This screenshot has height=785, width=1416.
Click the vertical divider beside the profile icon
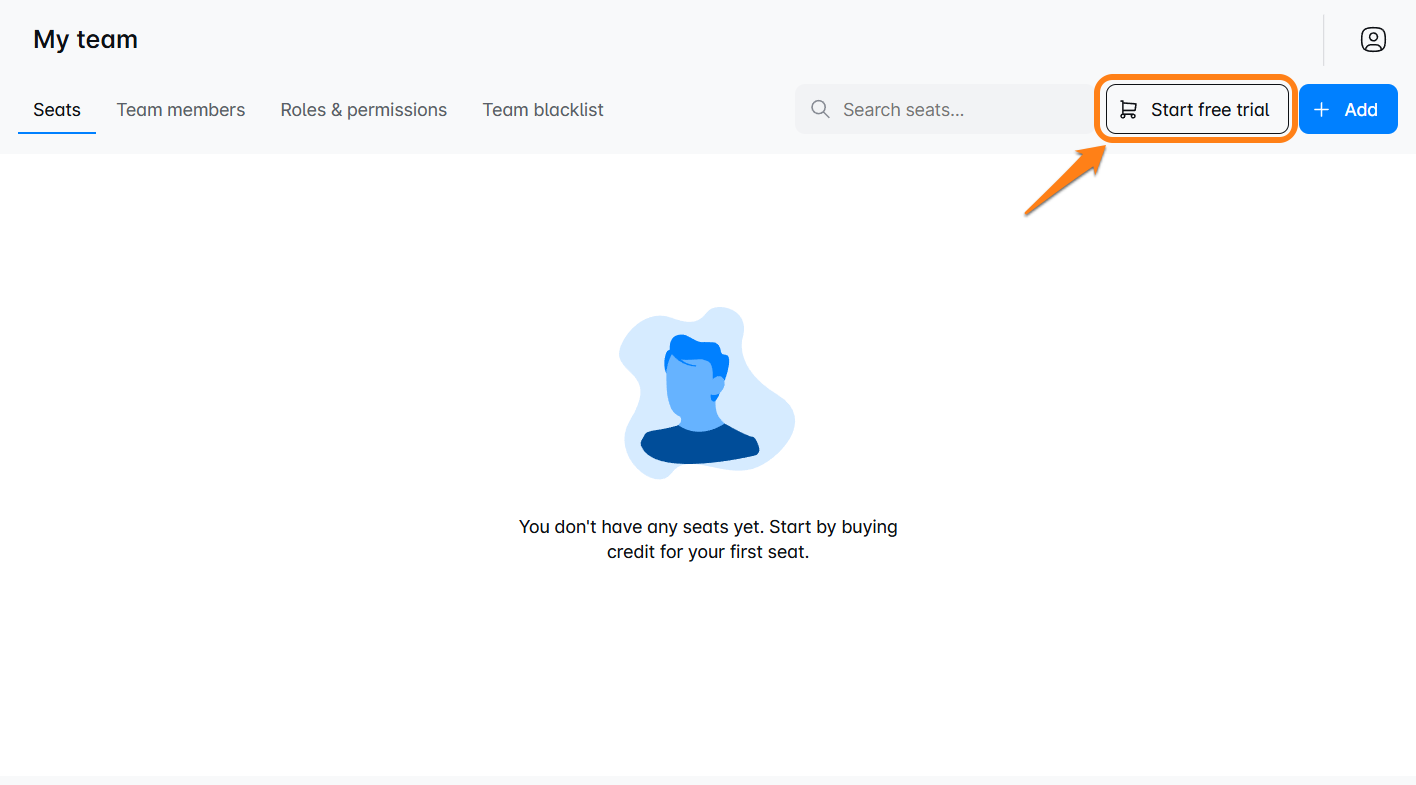pos(1324,40)
